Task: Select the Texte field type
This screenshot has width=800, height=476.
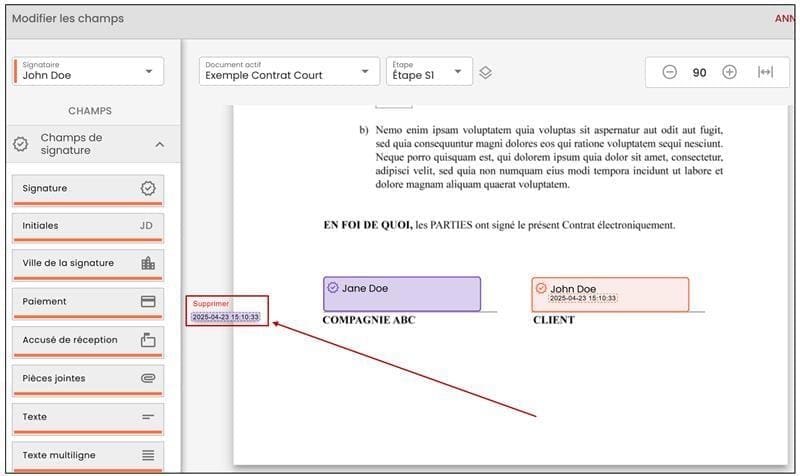Action: [x=88, y=417]
